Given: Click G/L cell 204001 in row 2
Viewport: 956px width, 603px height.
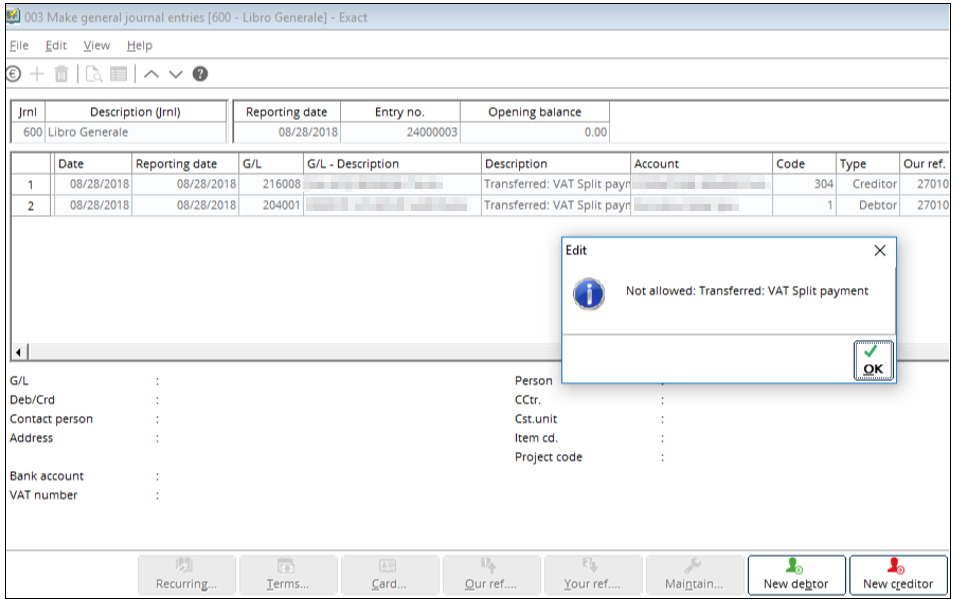Looking at the screenshot, I should point(270,205).
